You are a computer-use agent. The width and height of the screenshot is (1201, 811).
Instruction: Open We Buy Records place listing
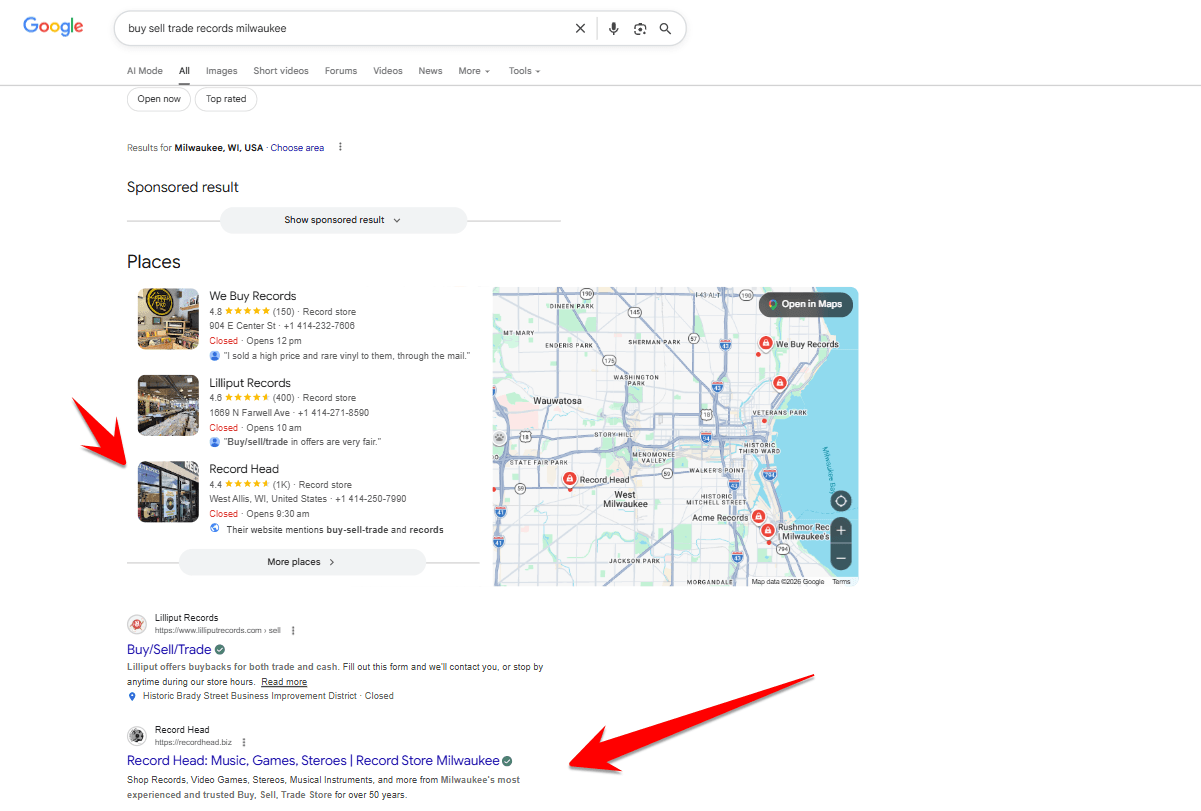(252, 296)
